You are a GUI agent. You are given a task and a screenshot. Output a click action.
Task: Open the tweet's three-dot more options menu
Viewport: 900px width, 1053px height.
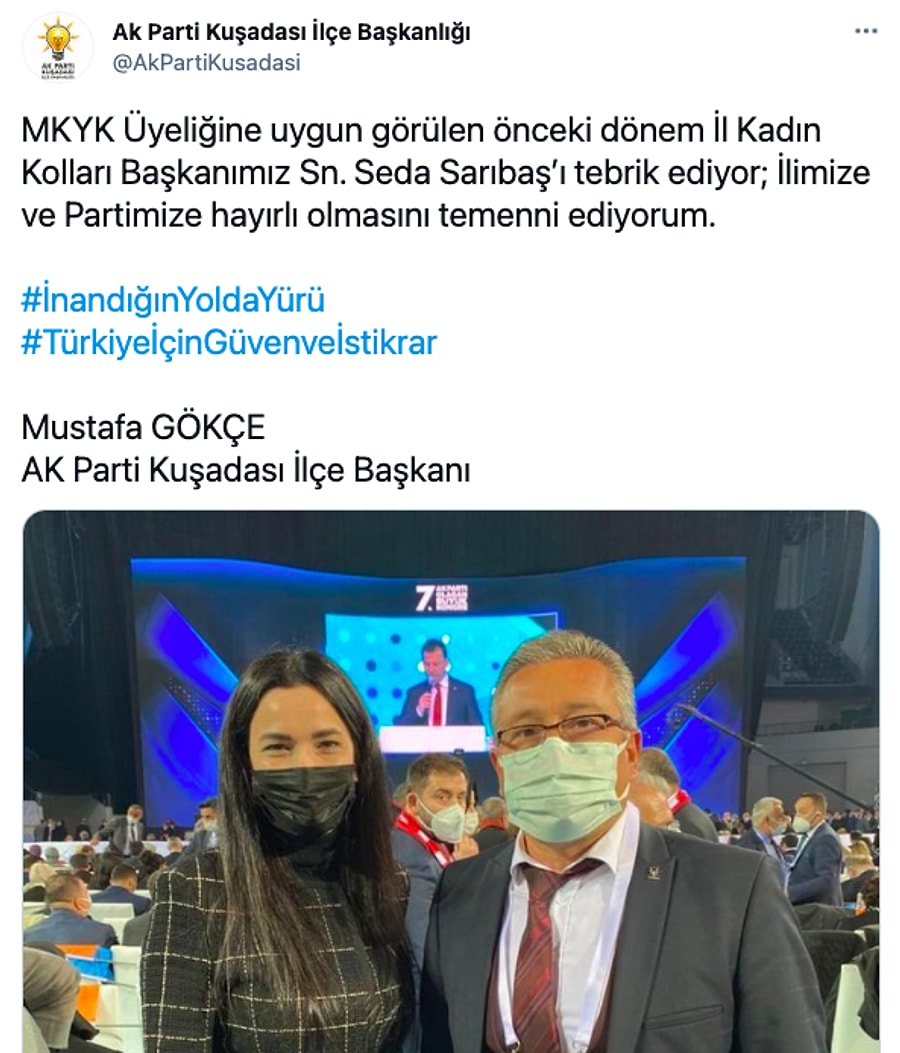[866, 31]
